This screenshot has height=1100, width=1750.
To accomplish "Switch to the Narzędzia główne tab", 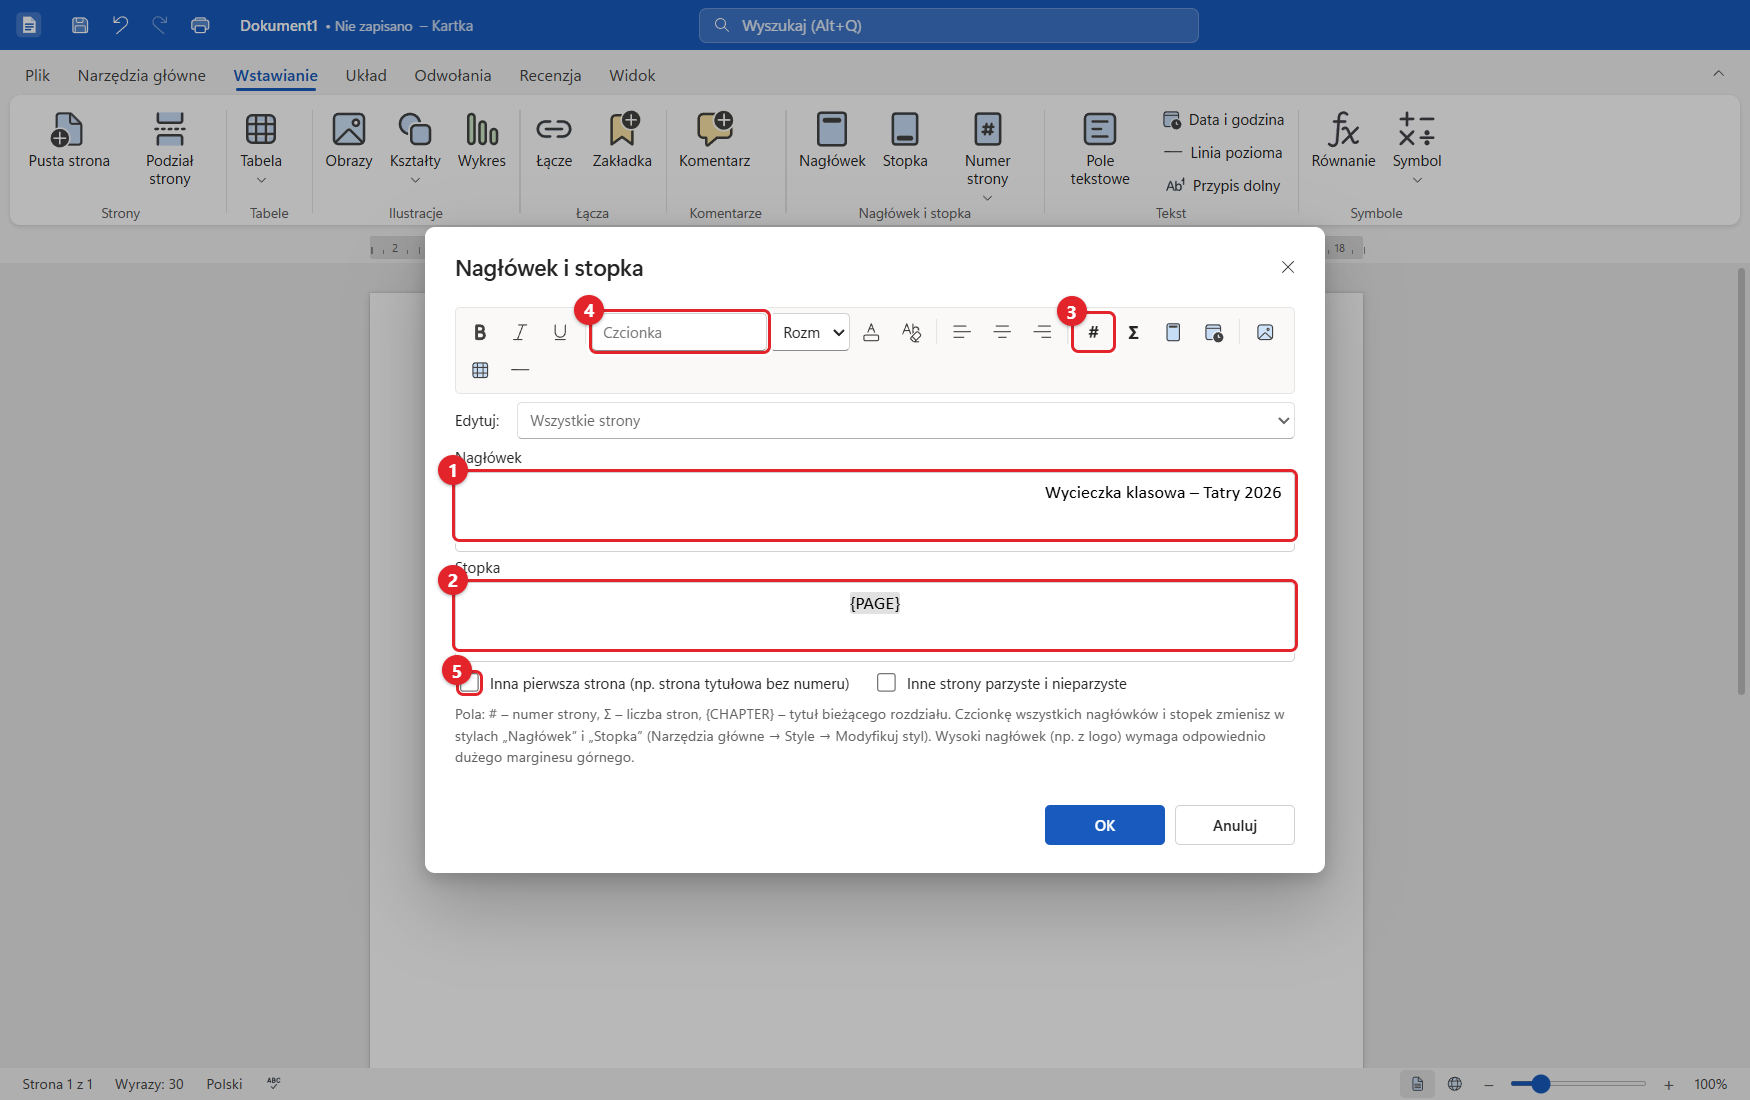I will [x=142, y=75].
